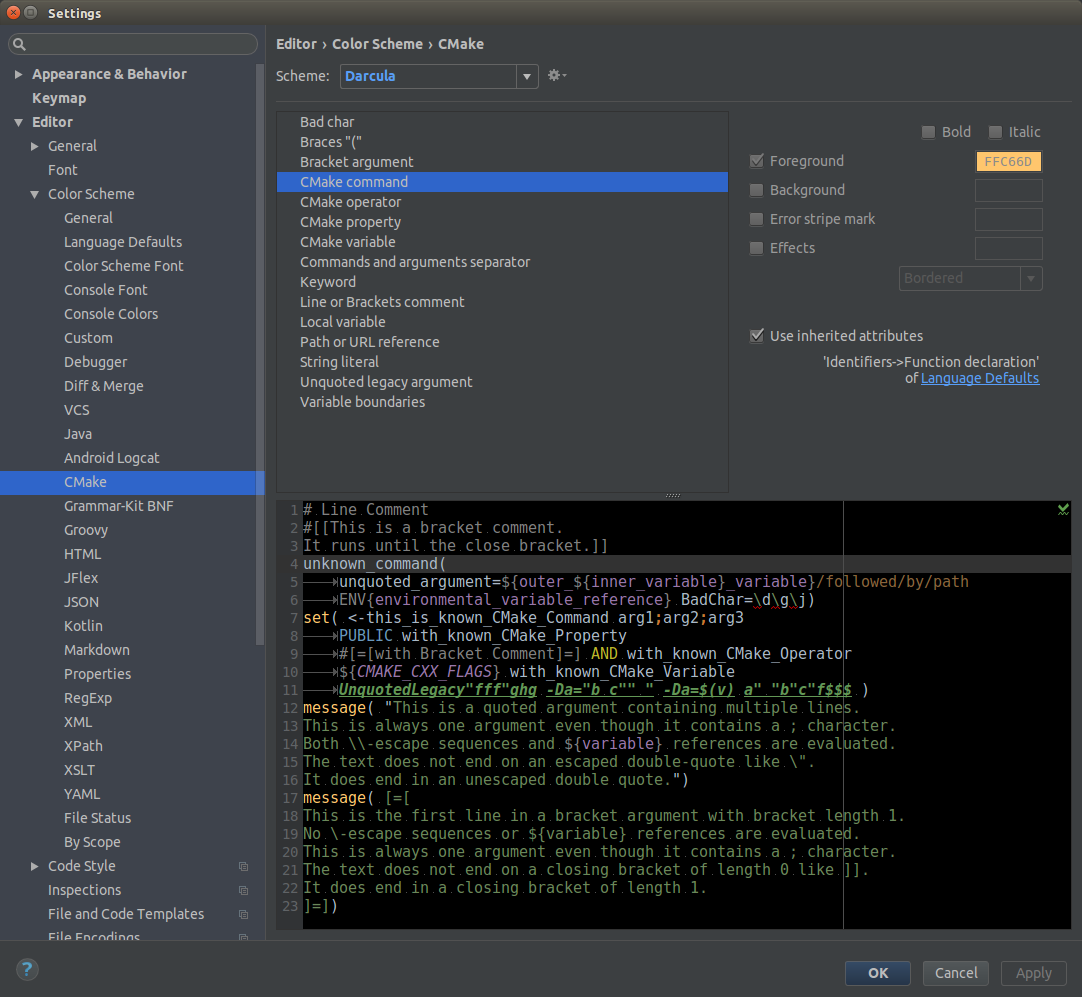Image resolution: width=1082 pixels, height=997 pixels.
Task: Expand the Code Style node
Action: (35, 866)
